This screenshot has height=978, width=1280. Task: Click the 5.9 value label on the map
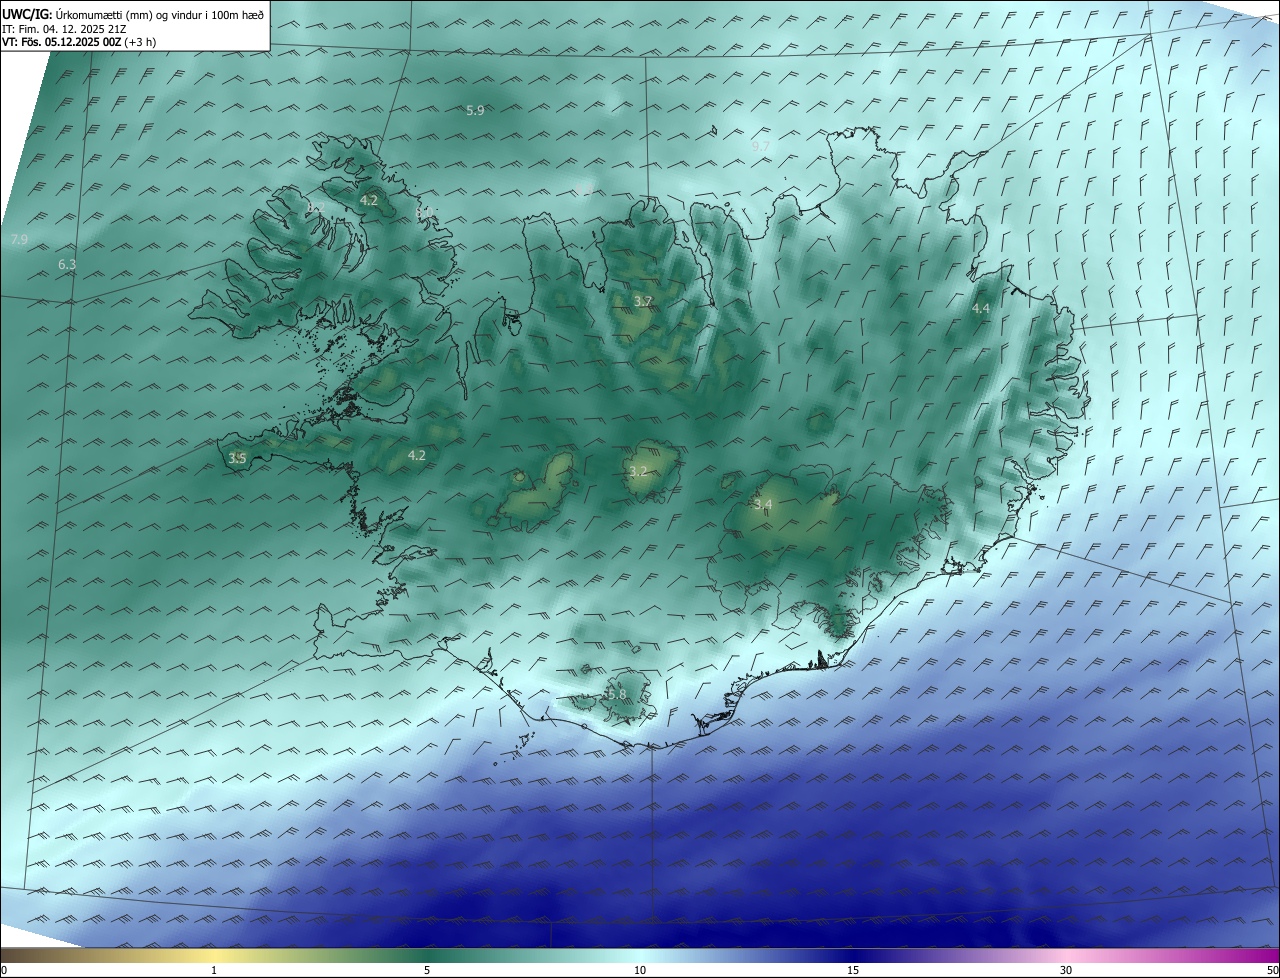pos(475,110)
